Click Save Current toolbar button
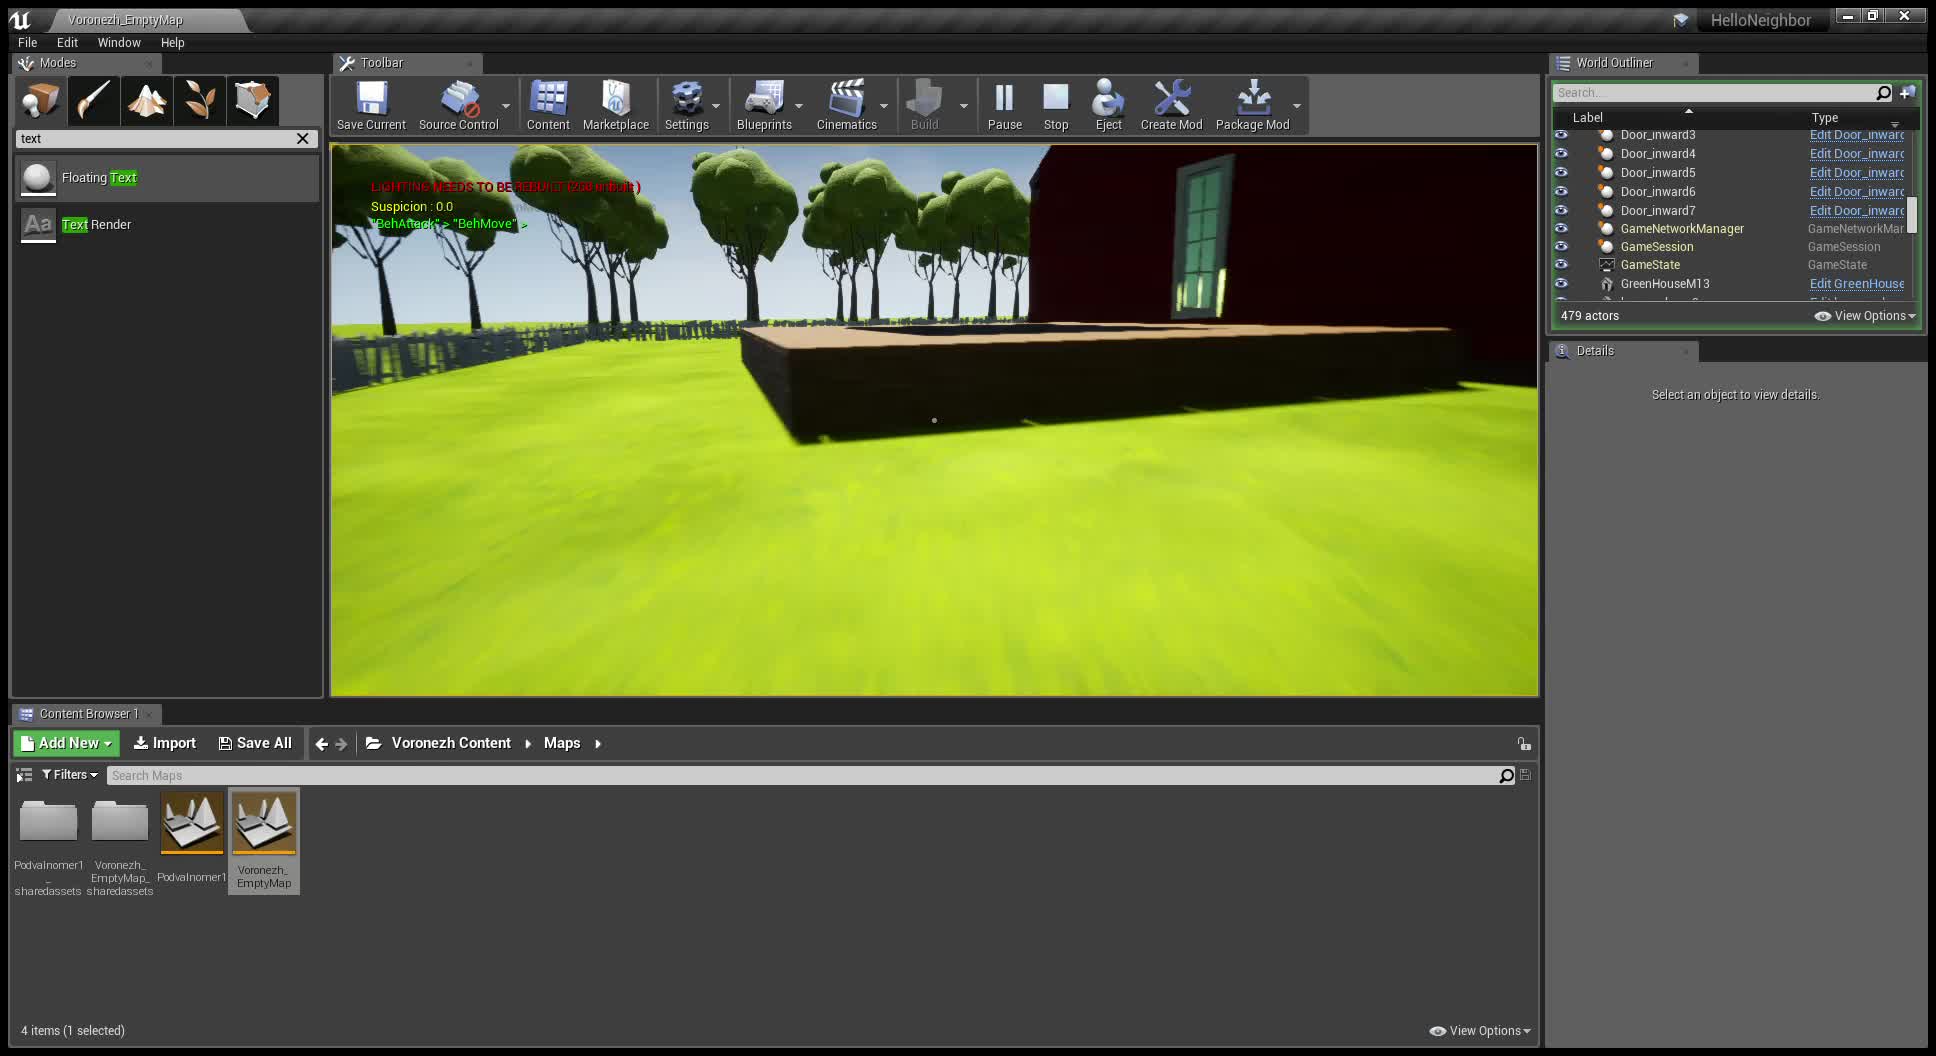Viewport: 1936px width, 1056px height. tap(371, 106)
